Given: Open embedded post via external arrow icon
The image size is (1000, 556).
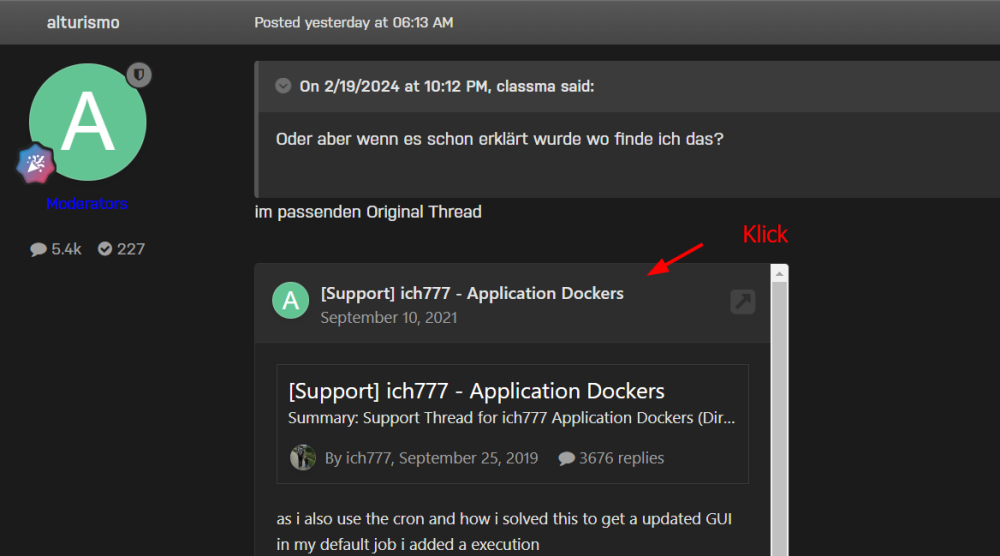Looking at the screenshot, I should 743,302.
